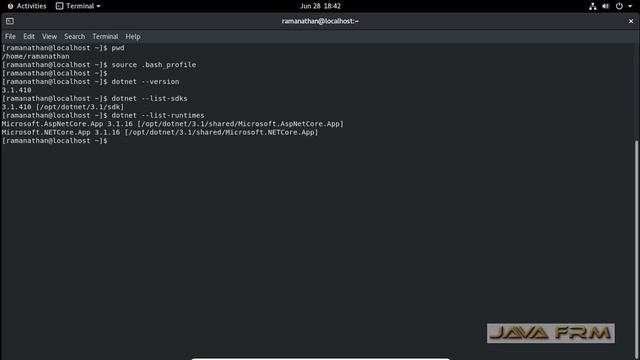This screenshot has width=640, height=360.
Task: Click the dotnet --version command
Action: 145,82
